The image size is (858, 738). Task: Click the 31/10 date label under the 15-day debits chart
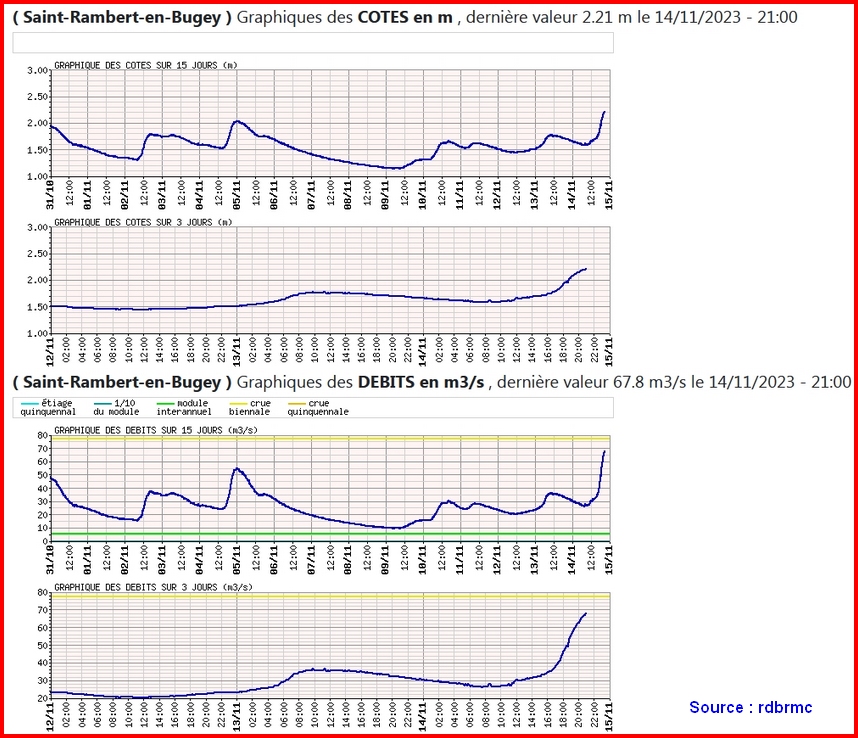[x=50, y=560]
